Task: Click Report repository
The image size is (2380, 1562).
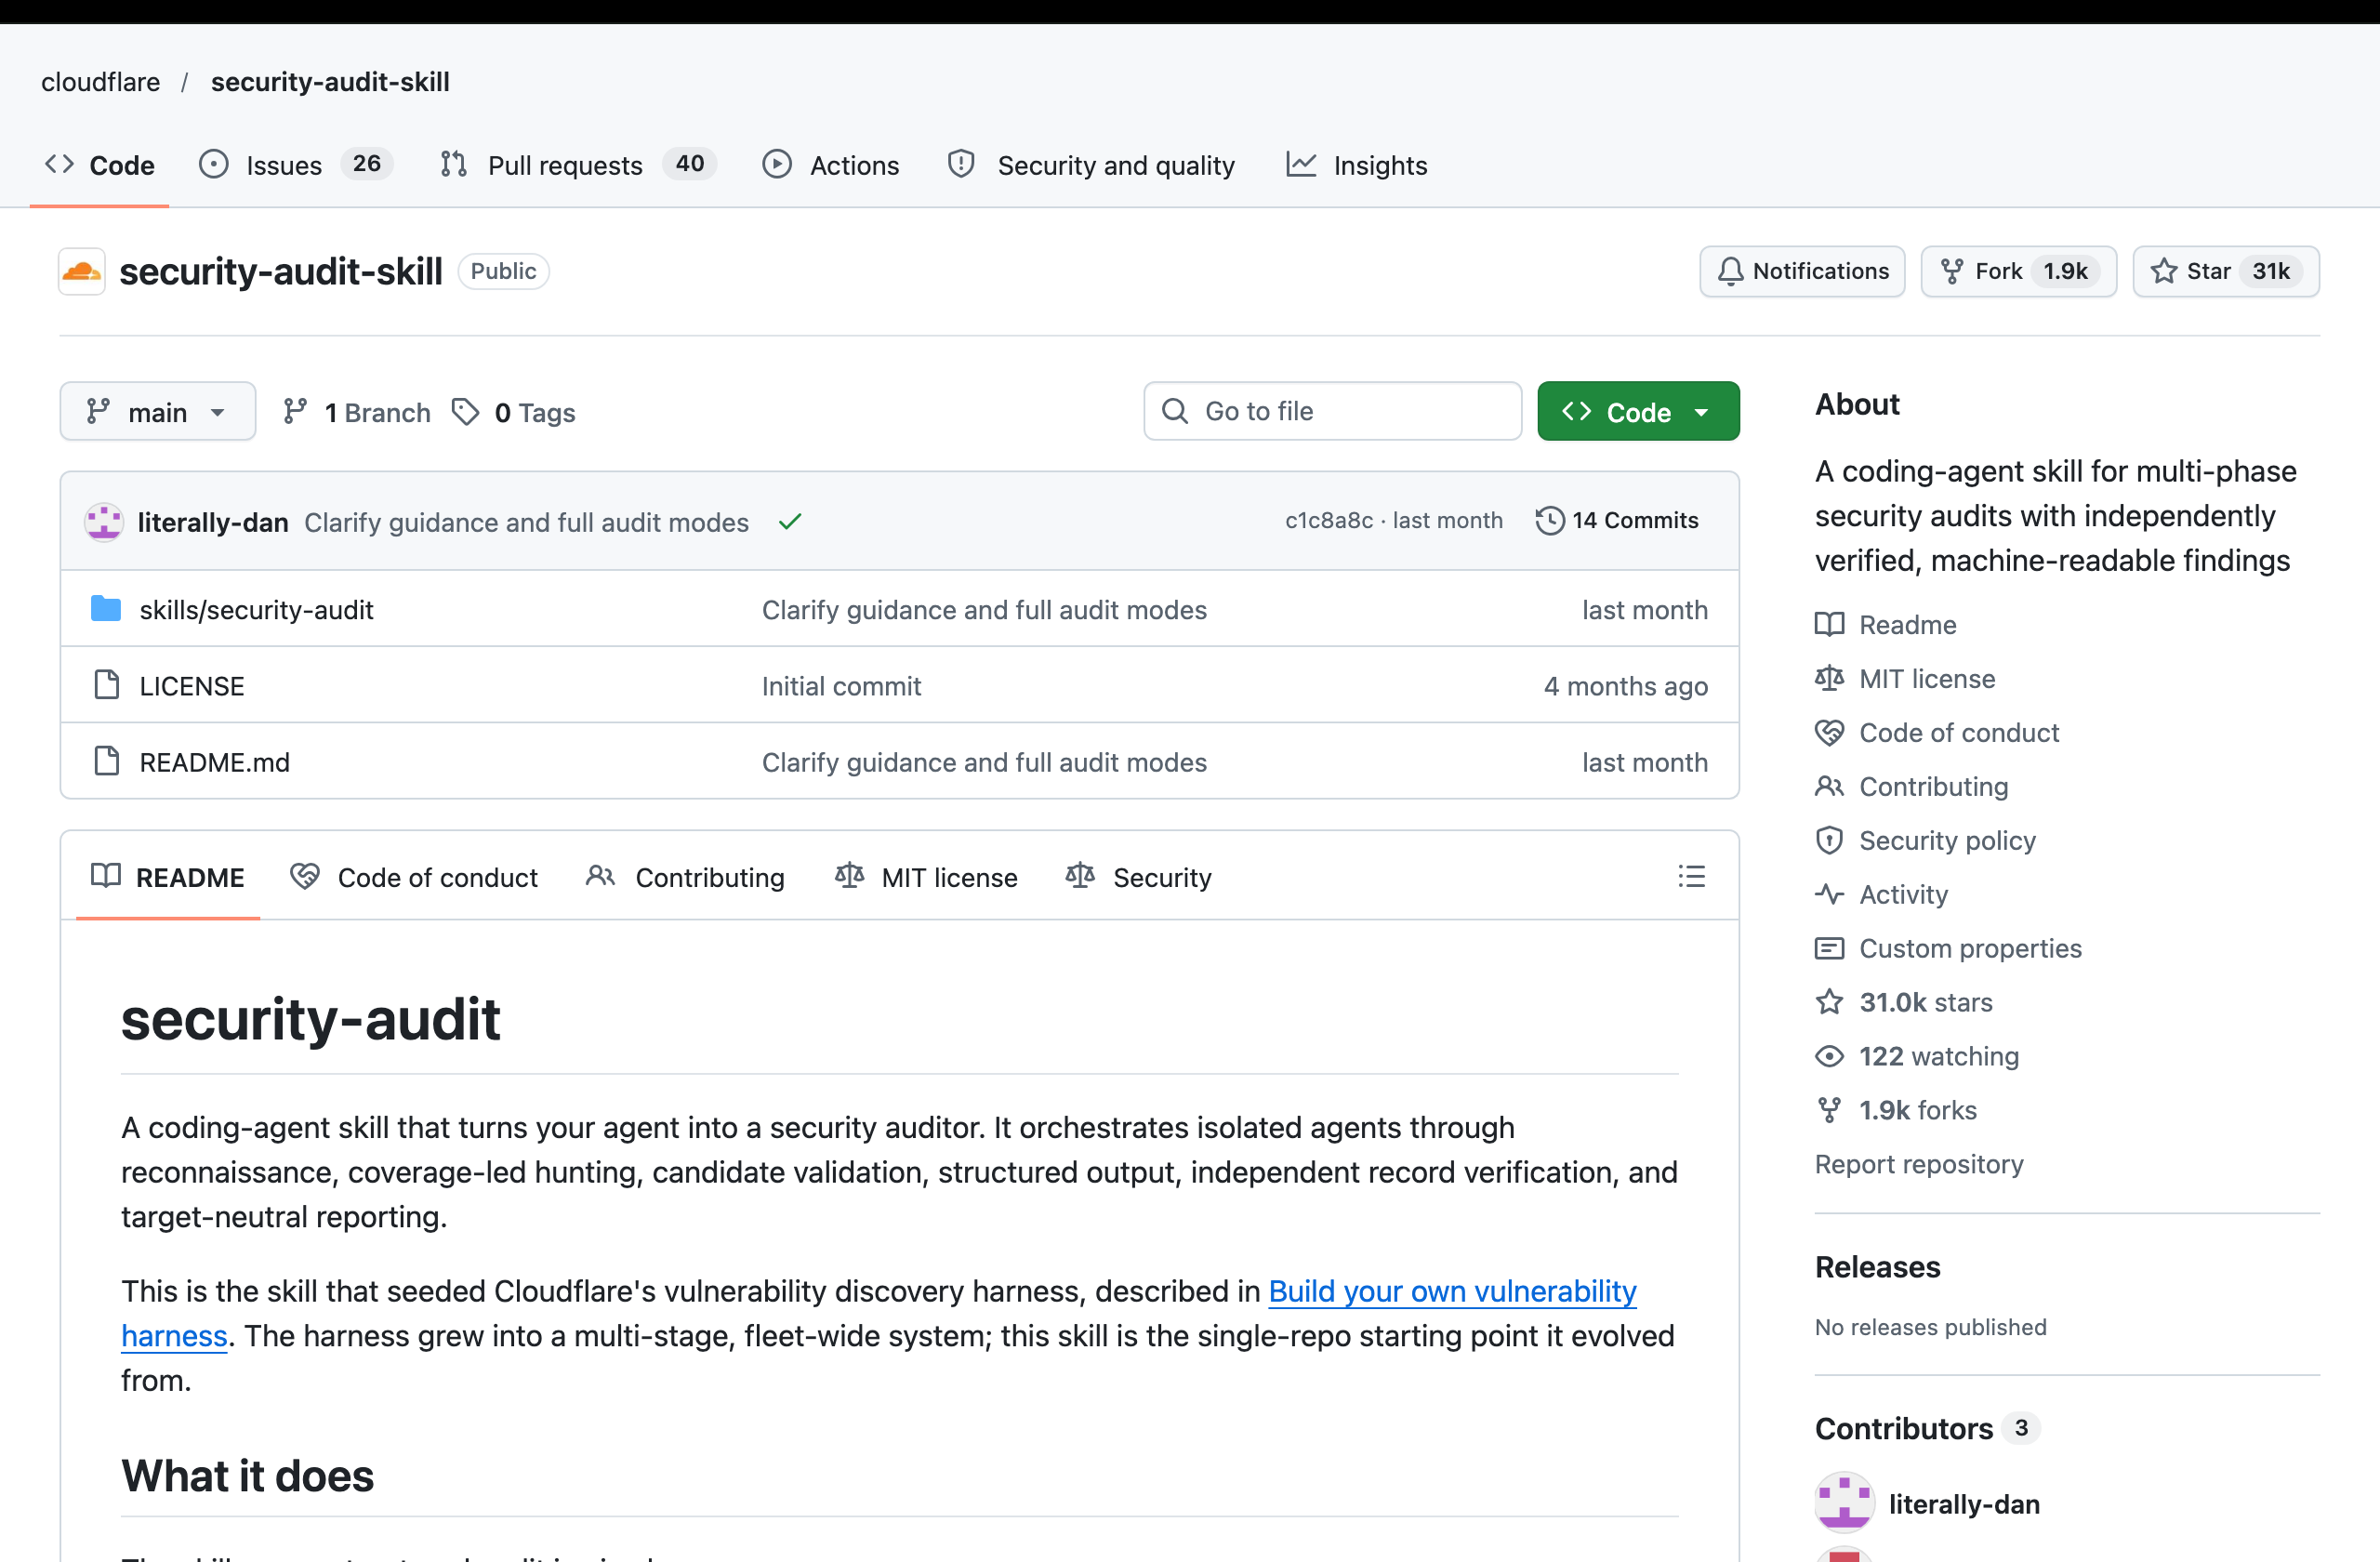Action: point(1919,1164)
